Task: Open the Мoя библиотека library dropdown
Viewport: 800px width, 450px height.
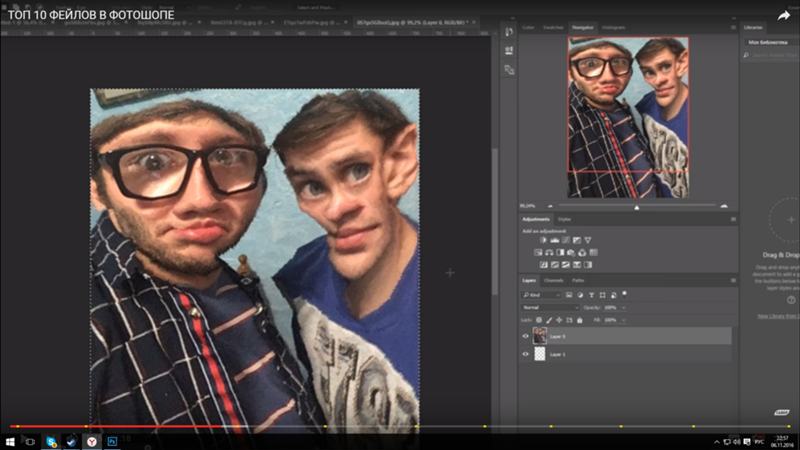Action: tap(771, 42)
